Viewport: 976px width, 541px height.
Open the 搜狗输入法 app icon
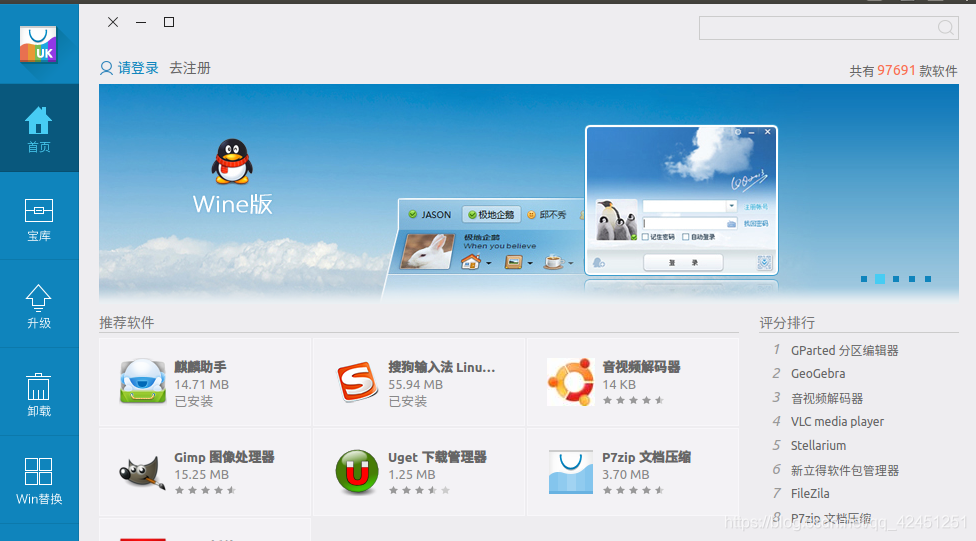(357, 382)
